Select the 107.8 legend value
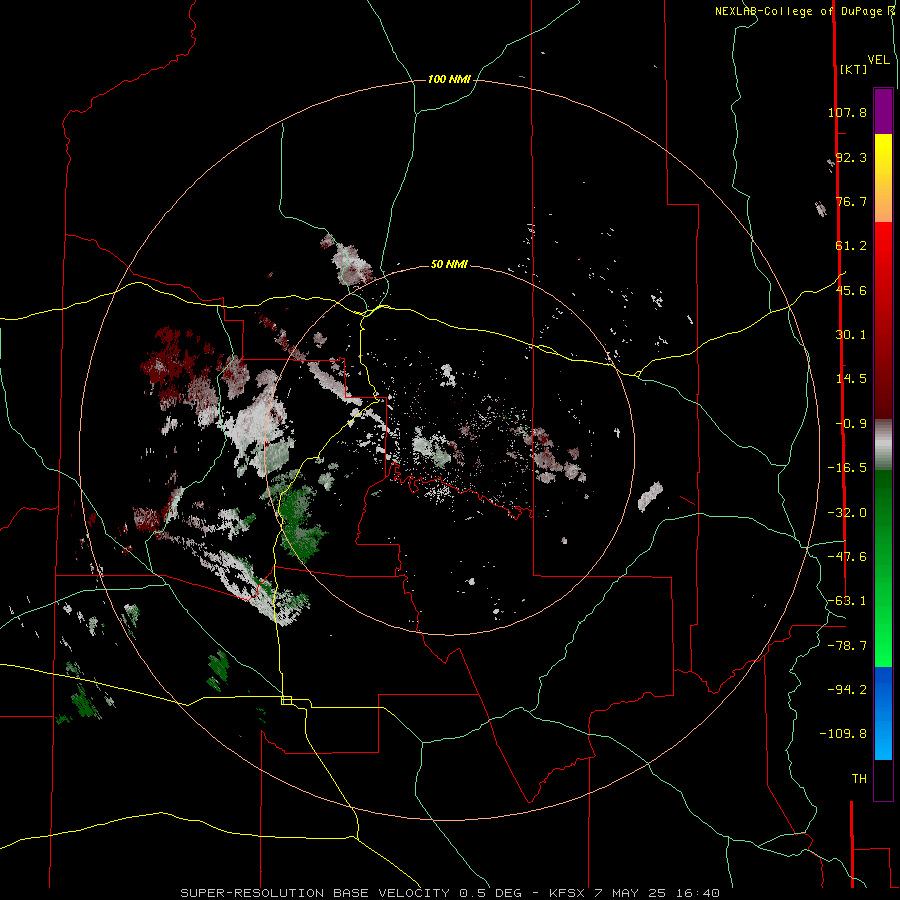Viewport: 900px width, 900px height. point(847,112)
